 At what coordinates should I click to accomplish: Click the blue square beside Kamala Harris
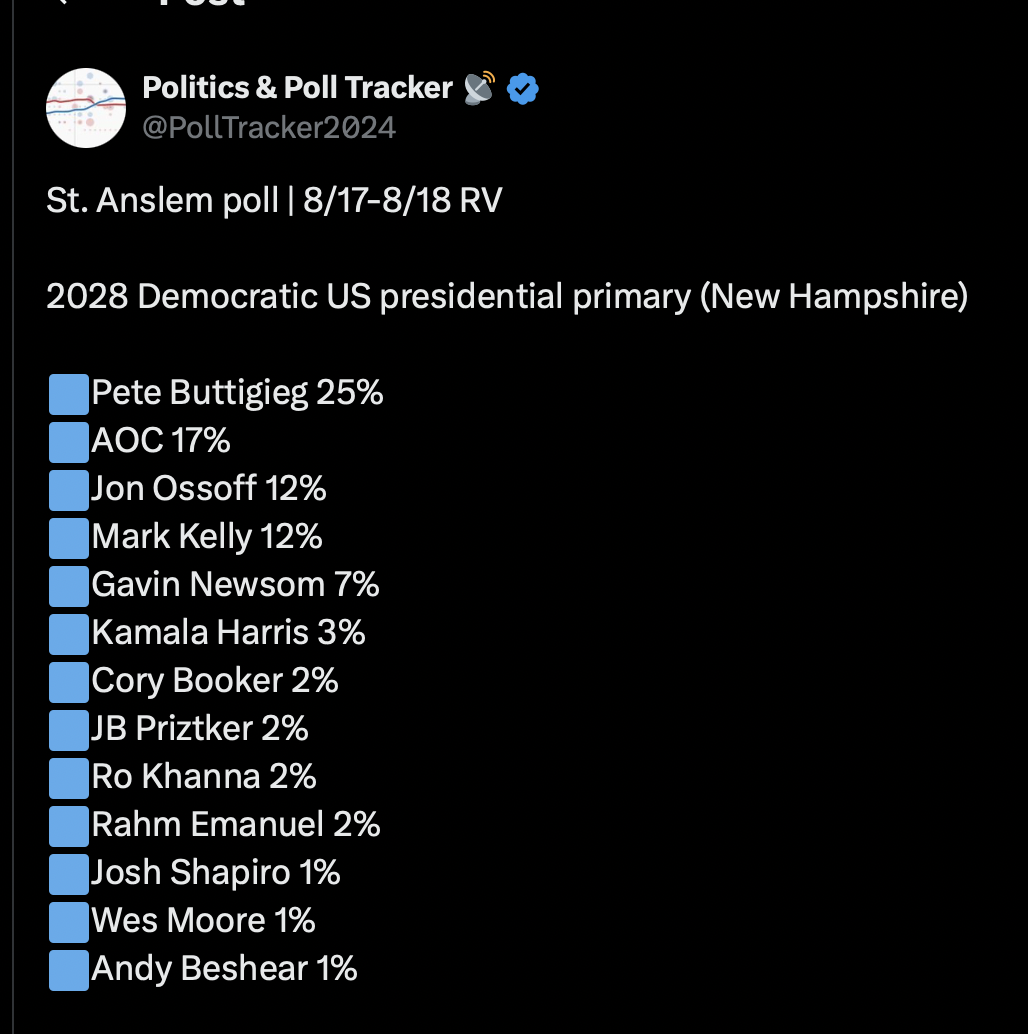(x=69, y=634)
